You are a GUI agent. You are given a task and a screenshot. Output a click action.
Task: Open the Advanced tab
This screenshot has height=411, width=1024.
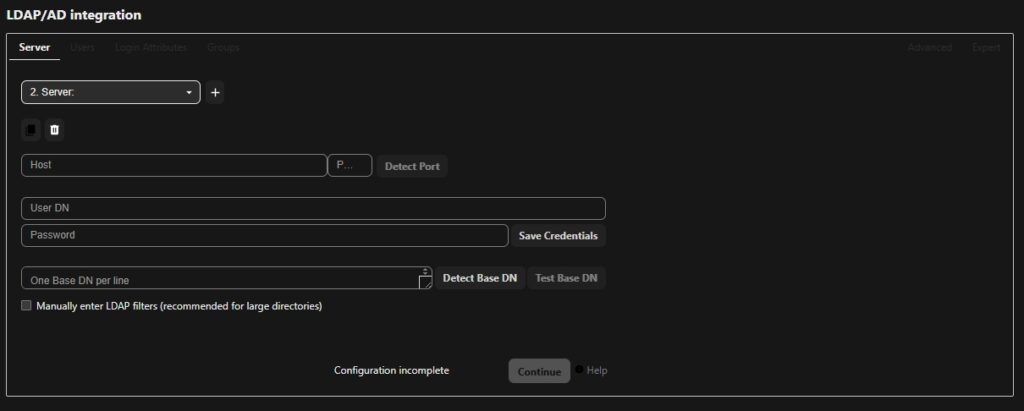pyautogui.click(x=929, y=48)
